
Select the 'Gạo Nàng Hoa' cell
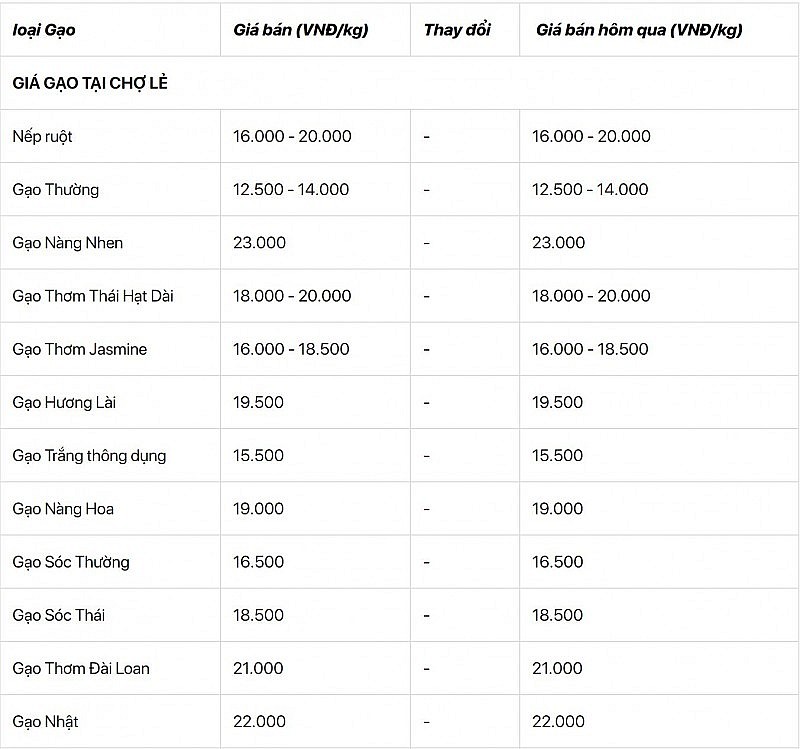[63, 508]
